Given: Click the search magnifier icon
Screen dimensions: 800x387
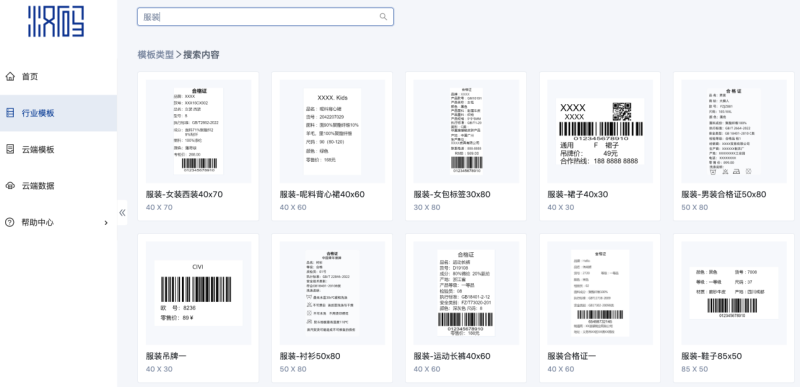Looking at the screenshot, I should (x=383, y=17).
